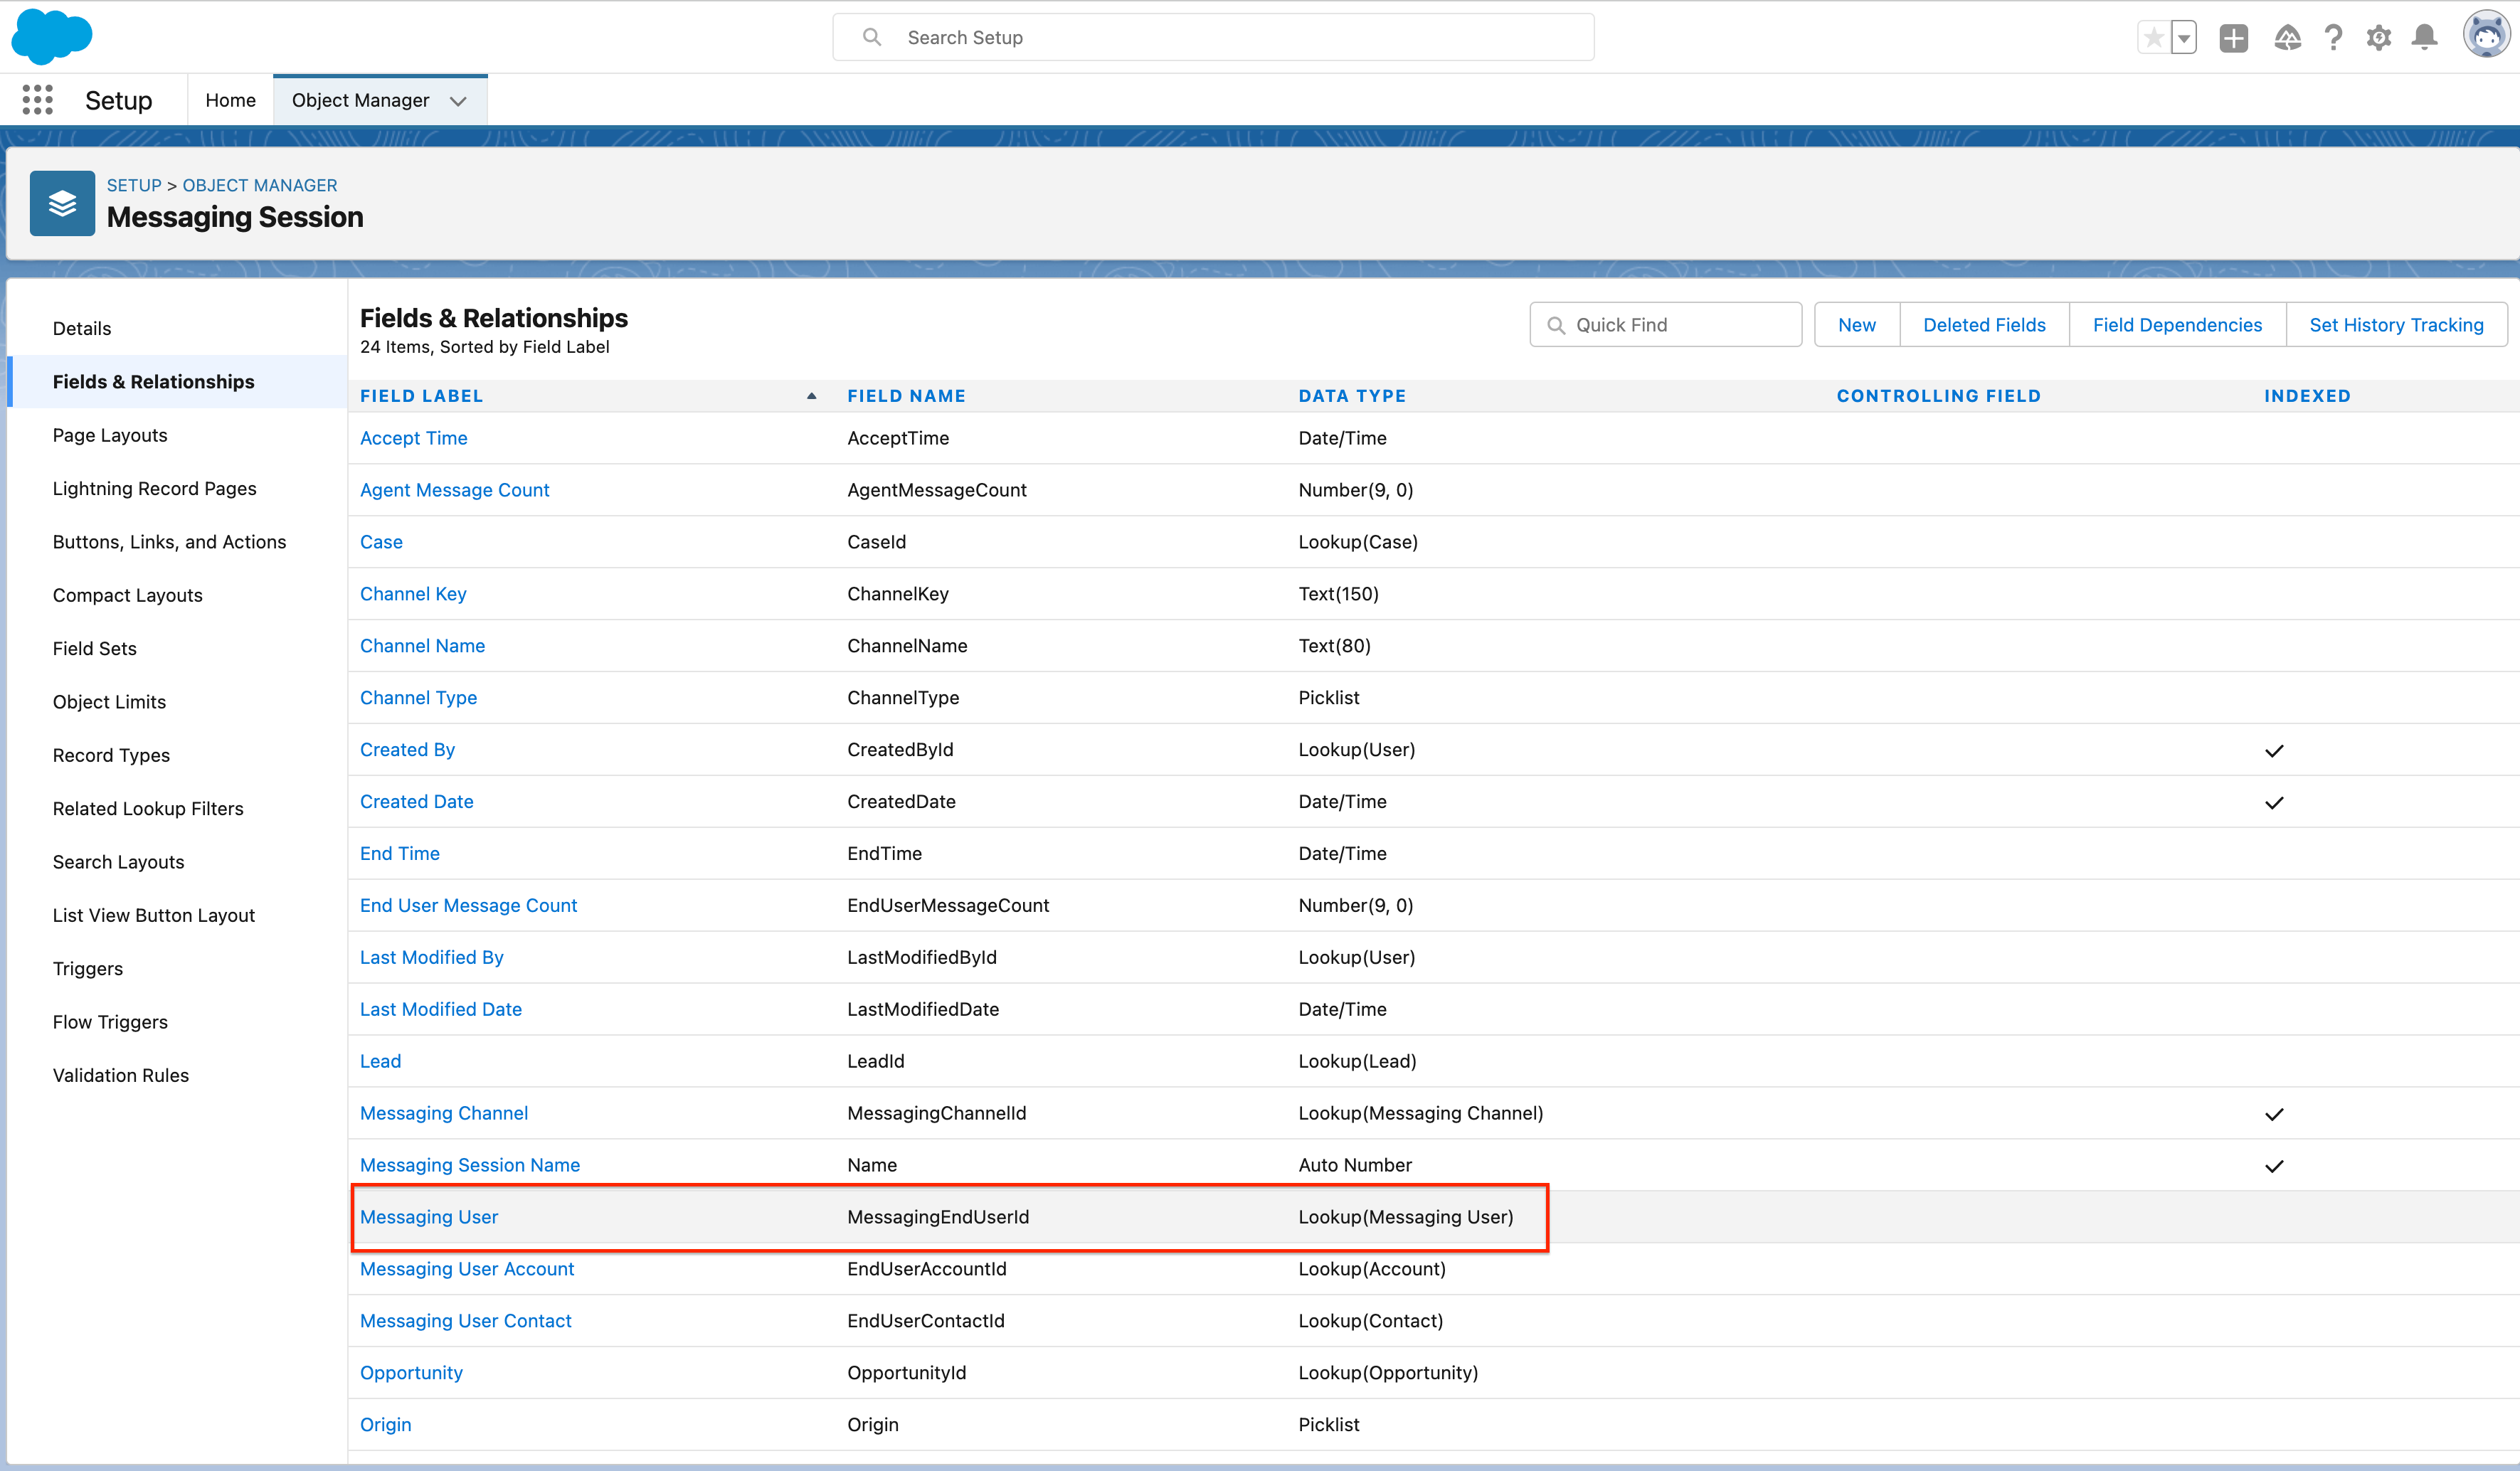The width and height of the screenshot is (2520, 1471).
Task: Open the Opportunity field link
Action: coord(411,1373)
